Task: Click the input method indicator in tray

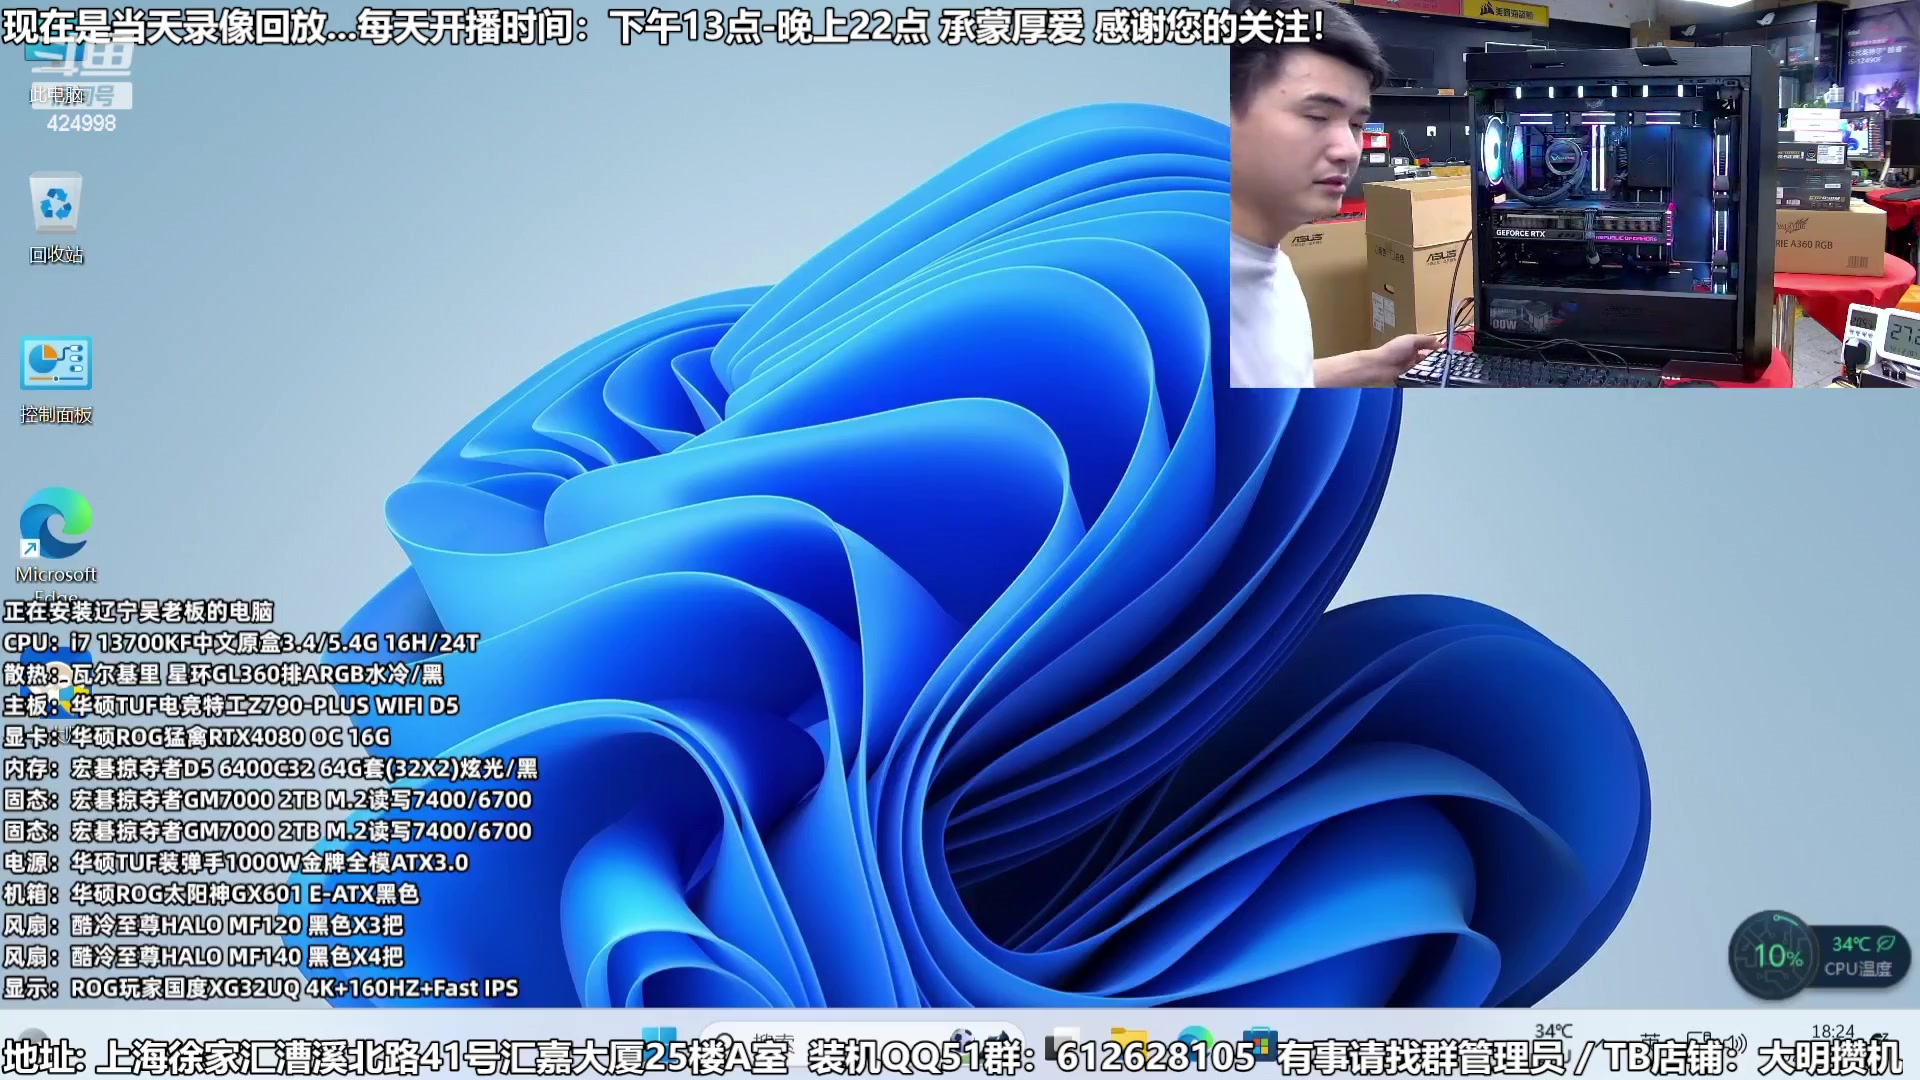Action: (1650, 1042)
